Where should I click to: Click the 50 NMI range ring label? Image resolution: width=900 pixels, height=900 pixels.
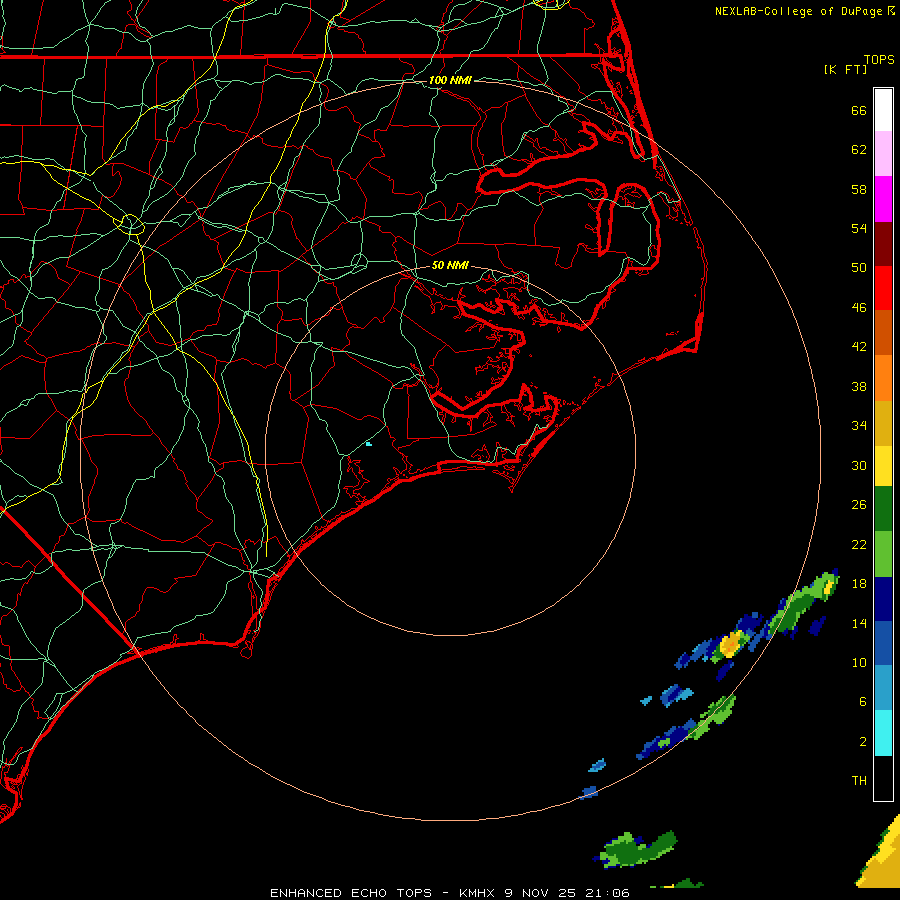point(450,265)
